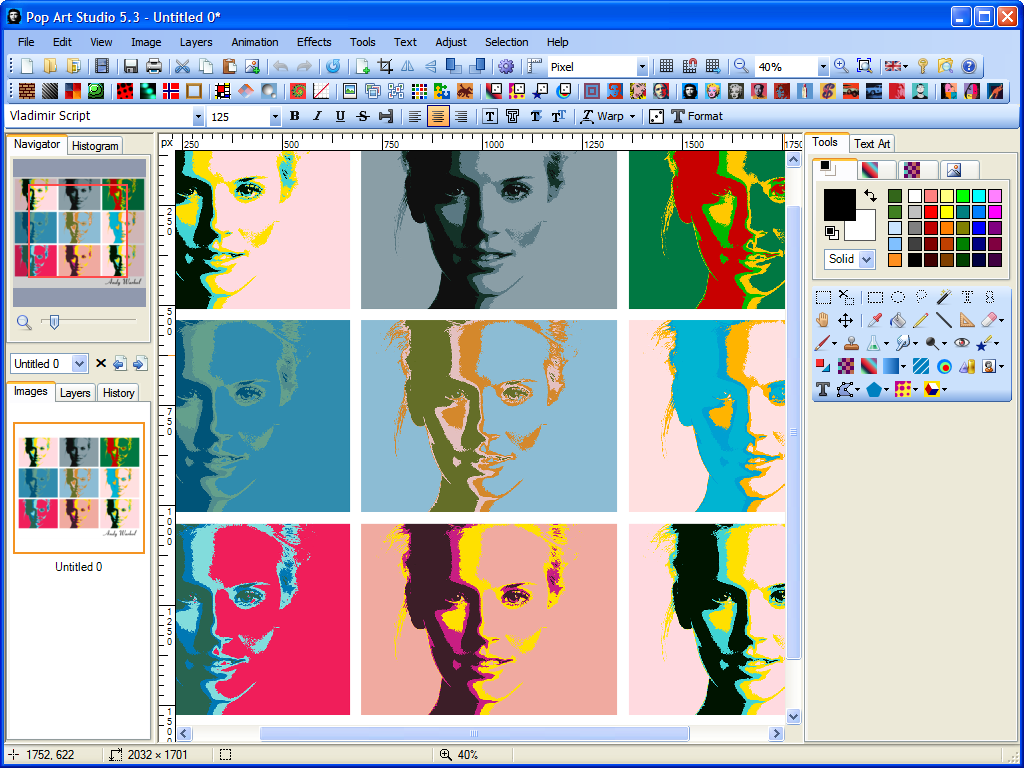Screen dimensions: 1024x768
Task: Set text alignment to center
Action: coord(438,116)
